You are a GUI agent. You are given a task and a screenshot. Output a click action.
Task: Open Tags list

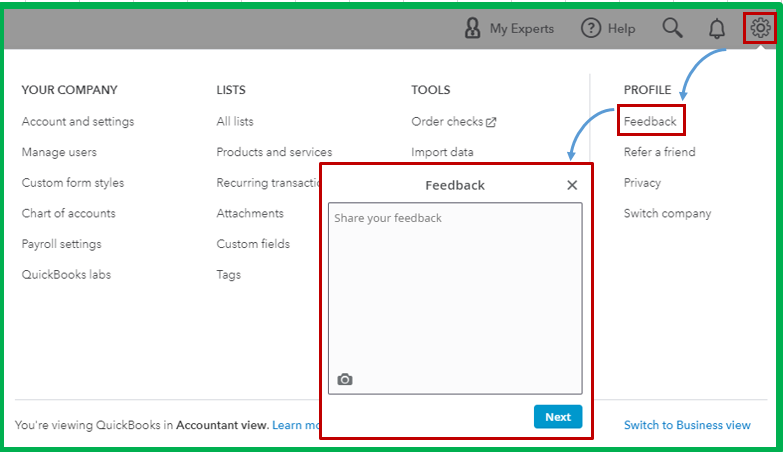[x=229, y=275]
